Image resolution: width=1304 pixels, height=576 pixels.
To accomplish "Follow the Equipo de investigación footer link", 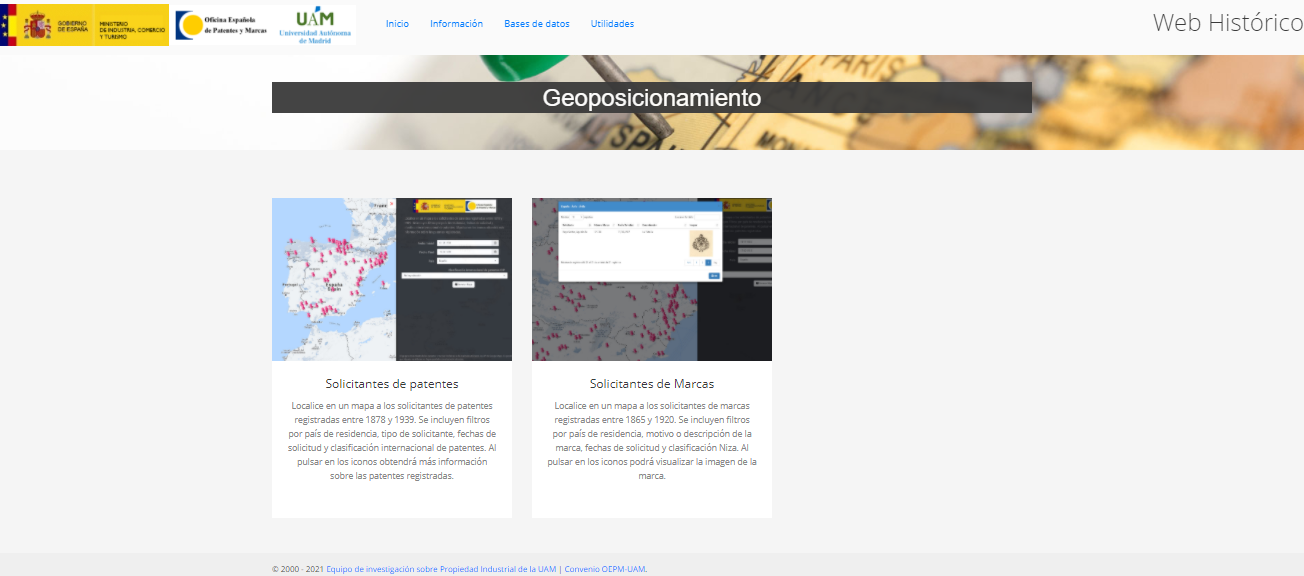I will coord(440,569).
